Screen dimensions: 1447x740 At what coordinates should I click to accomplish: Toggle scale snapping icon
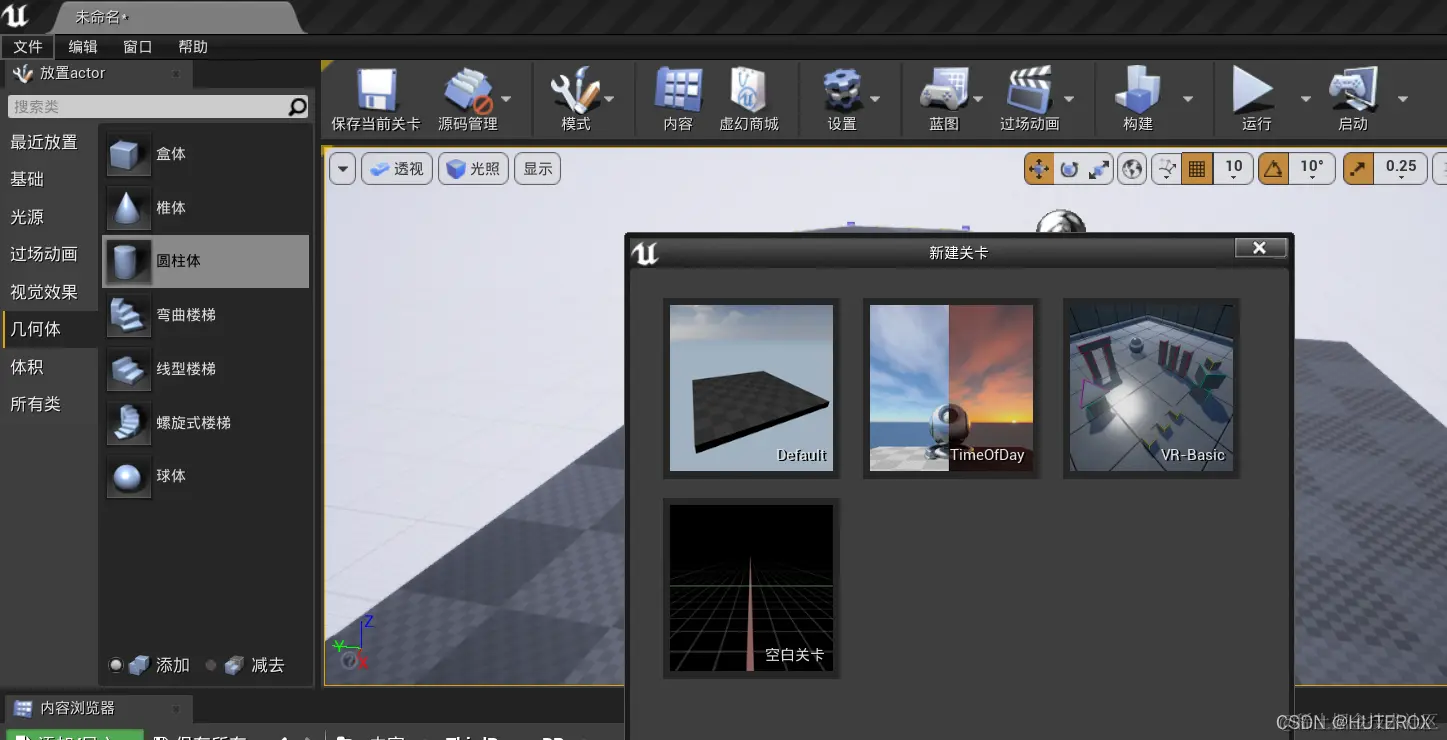click(x=1358, y=169)
